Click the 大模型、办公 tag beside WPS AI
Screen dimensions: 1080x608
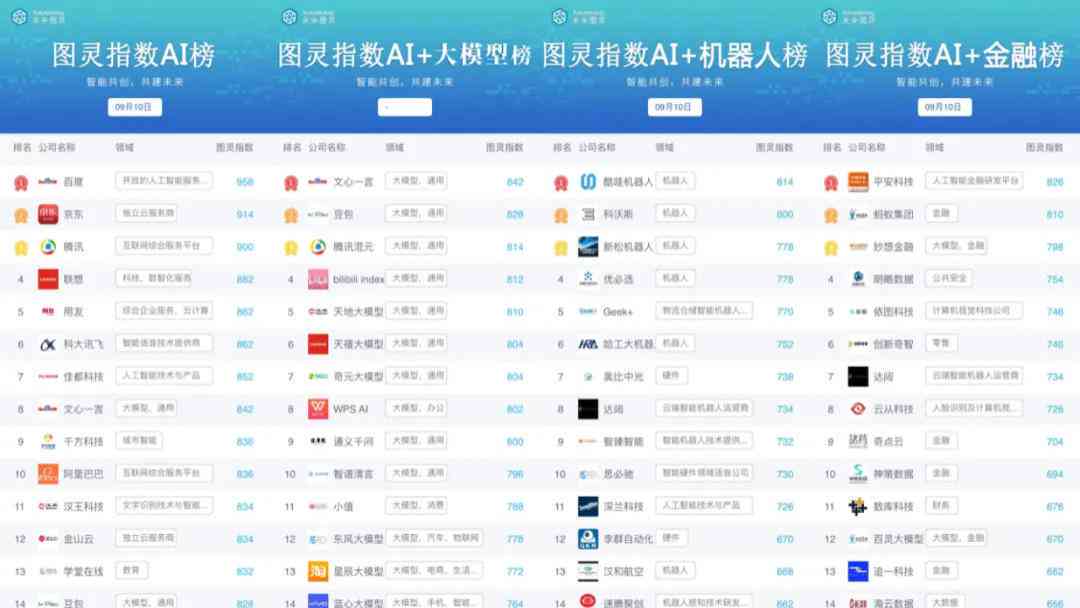coord(416,408)
